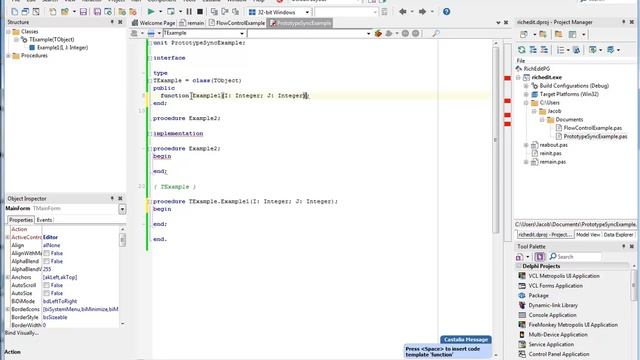Viewport: 640px width, 360px height.
Task: Open the Data Explorer tab
Action: (618, 235)
